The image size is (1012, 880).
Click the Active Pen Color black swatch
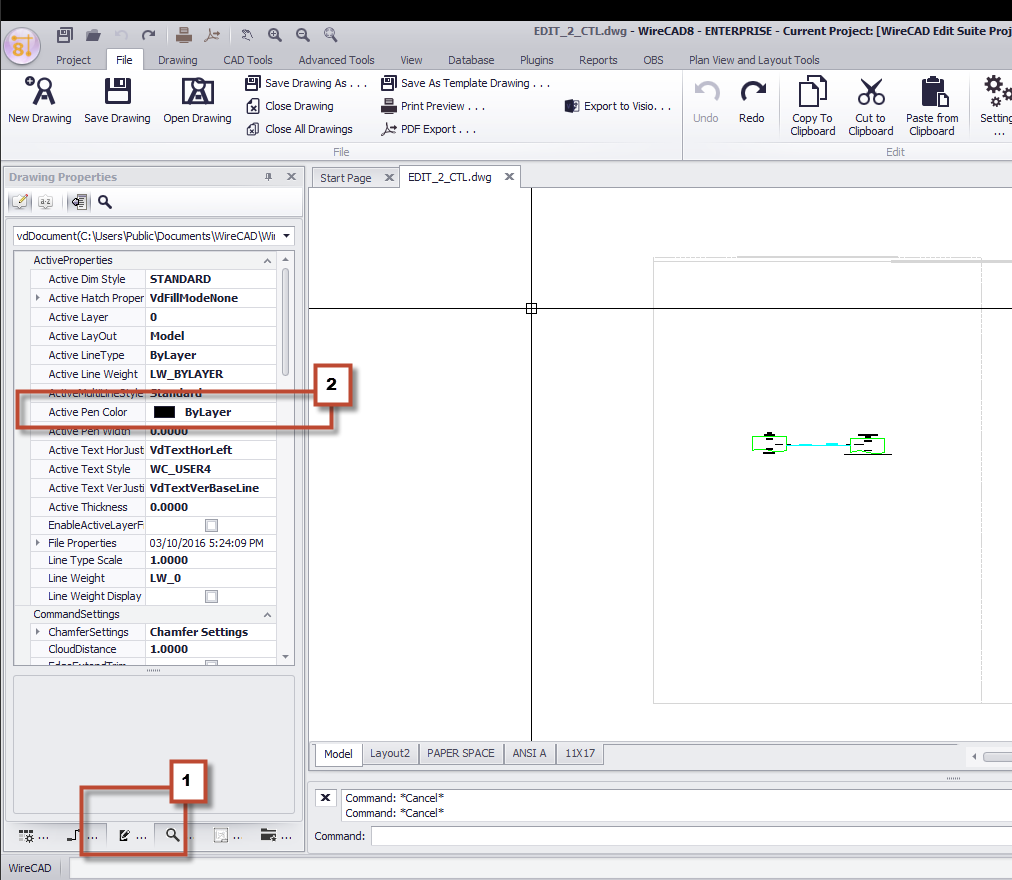pos(165,413)
